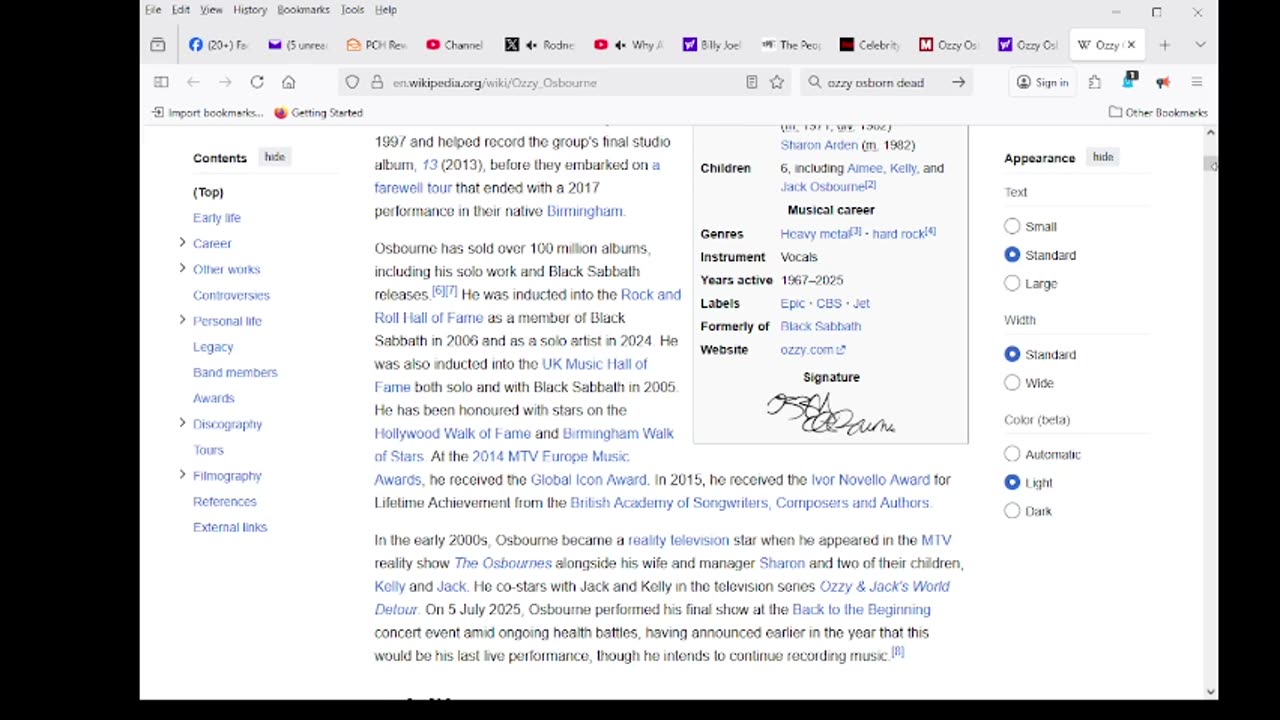The height and width of the screenshot is (720, 1280).
Task: Click the Ozzy Osbourne signature image
Action: click(x=831, y=413)
